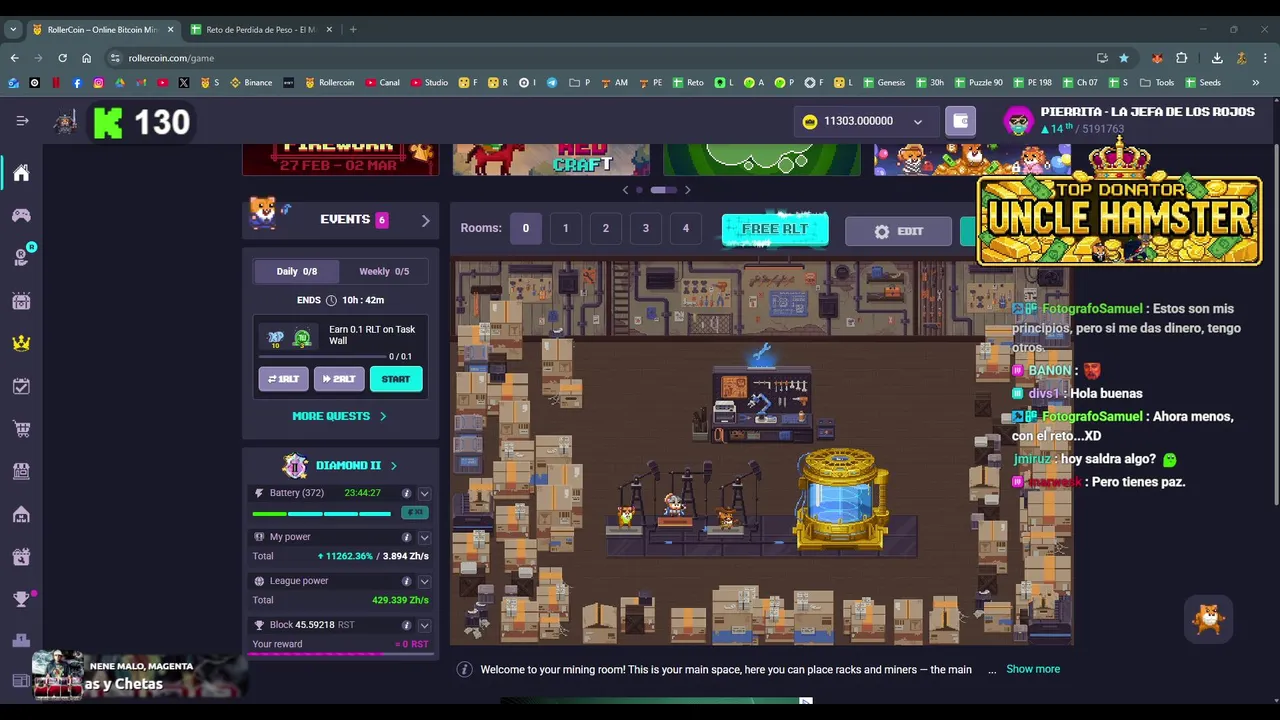Screen dimensions: 1280x720
Task: Expand the League power section dropdown
Action: click(425, 581)
